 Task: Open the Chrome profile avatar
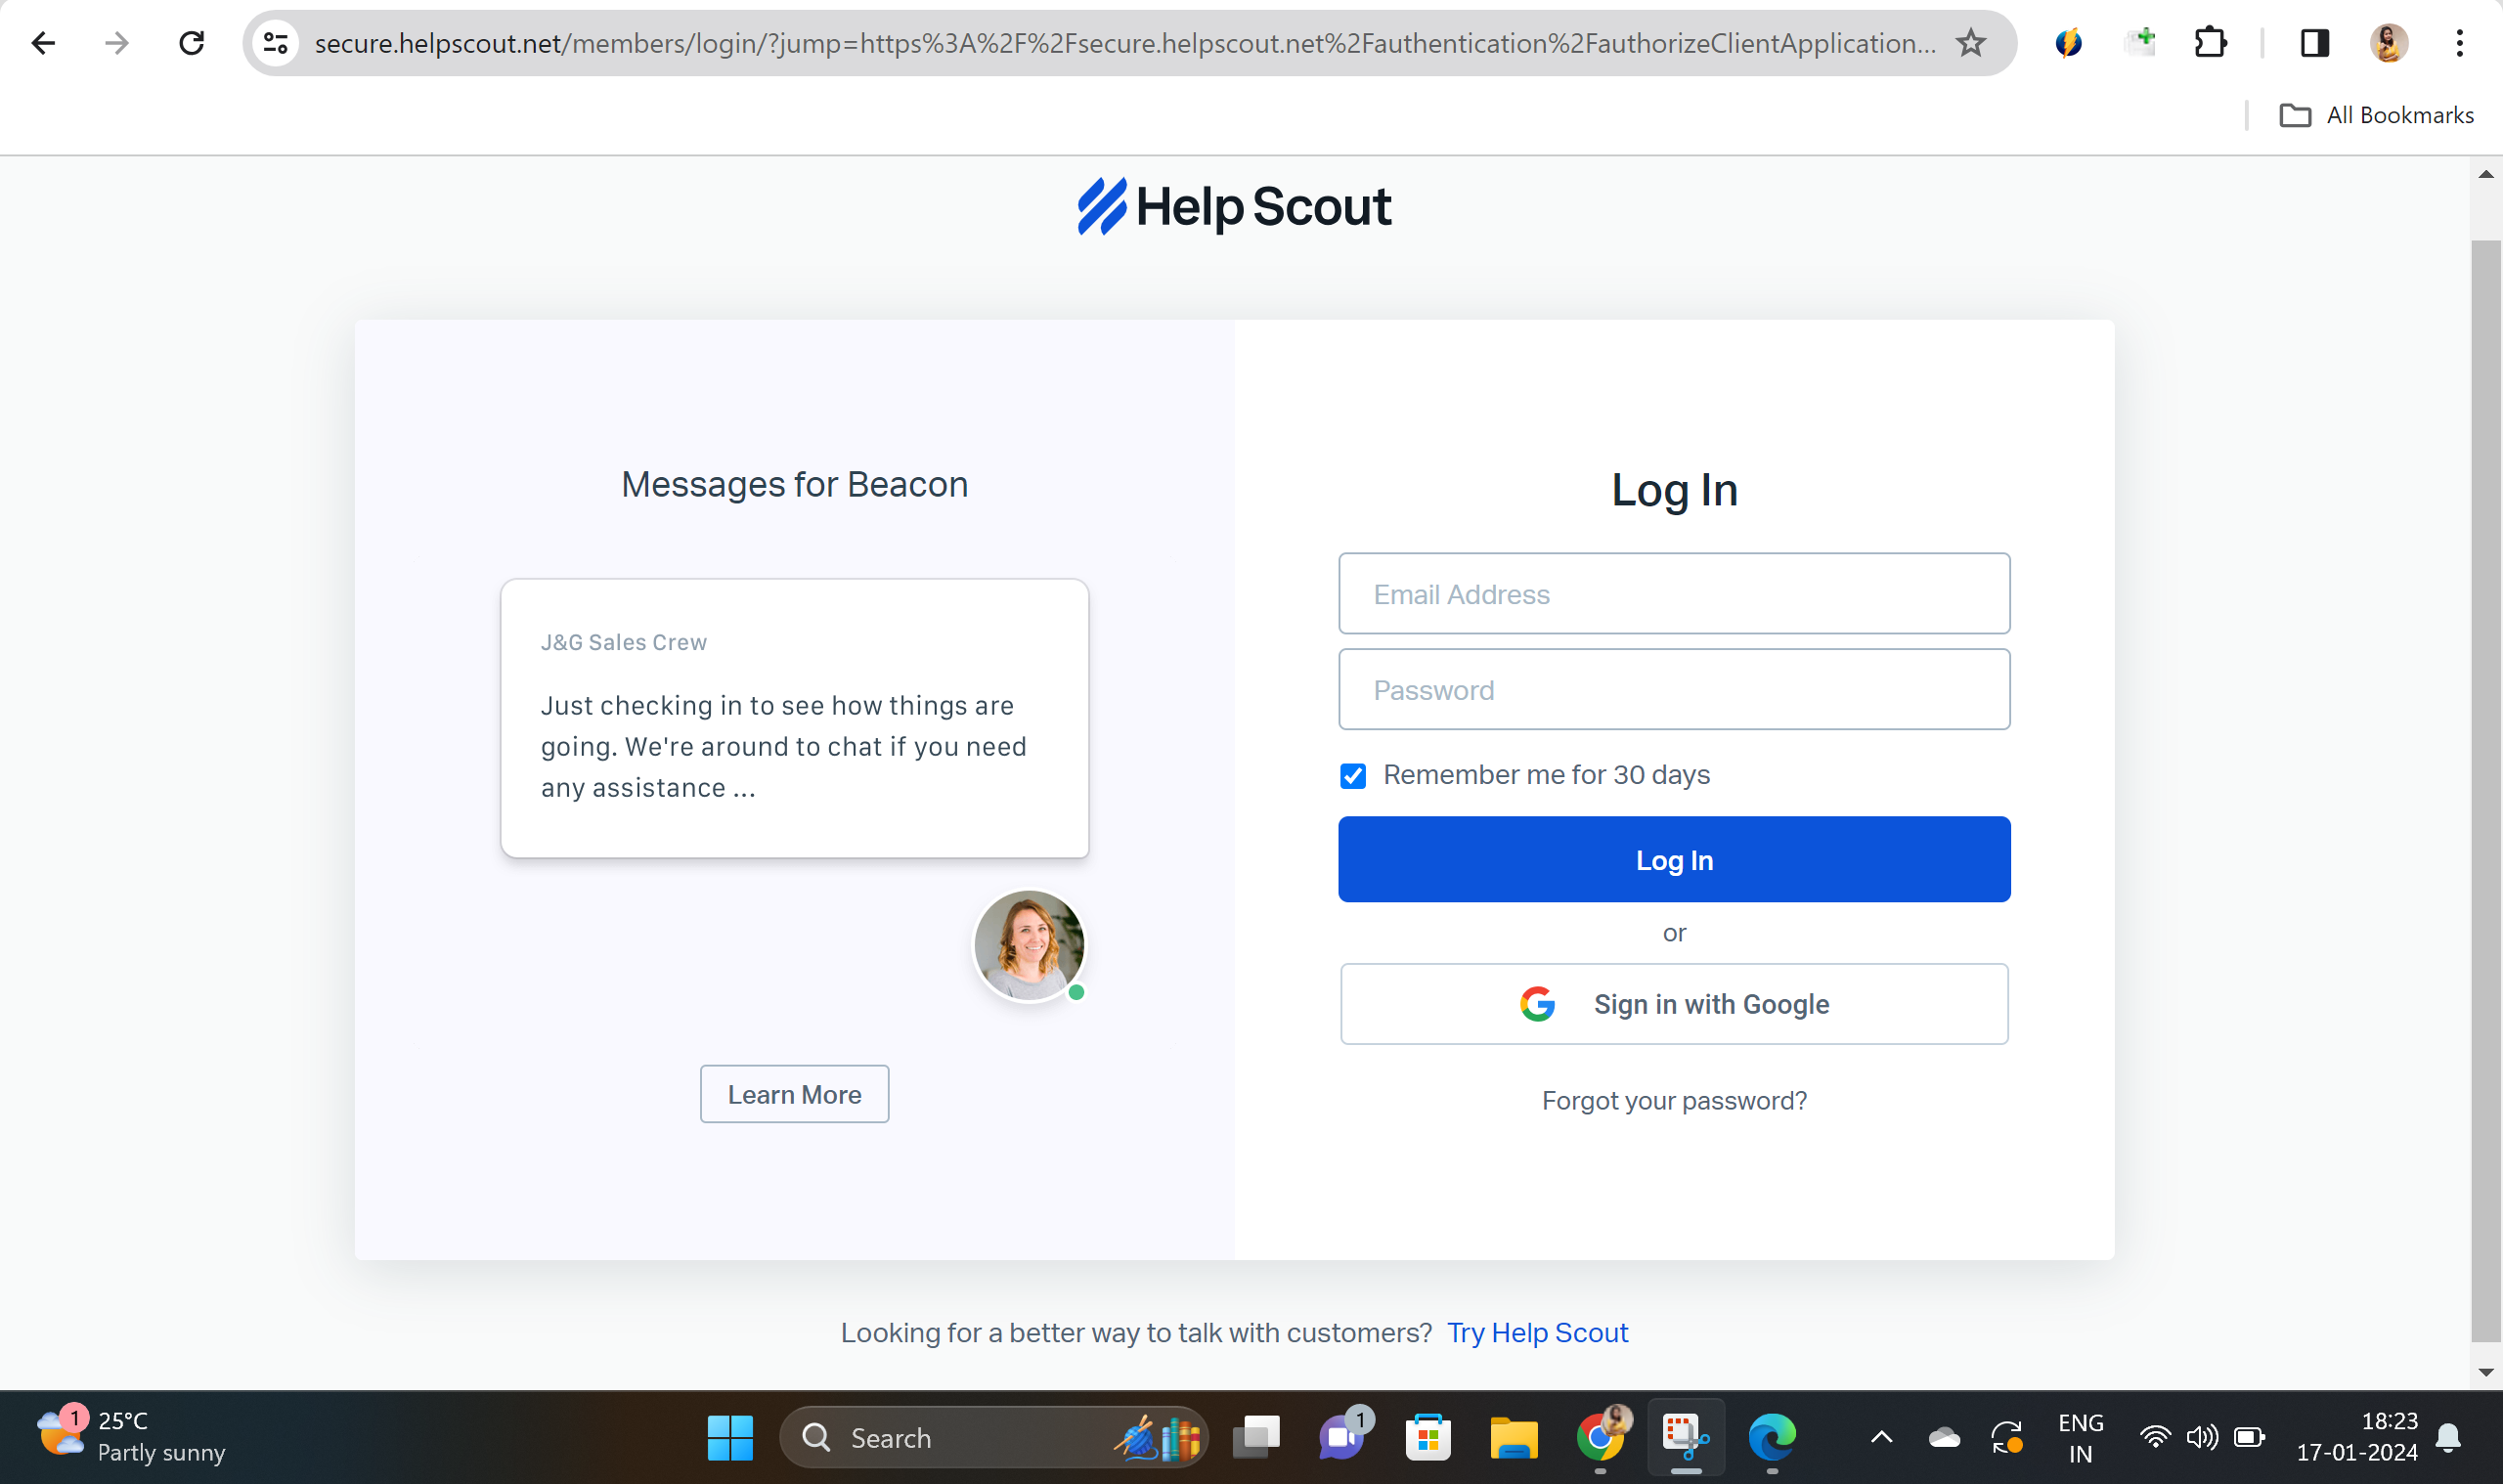[2388, 43]
